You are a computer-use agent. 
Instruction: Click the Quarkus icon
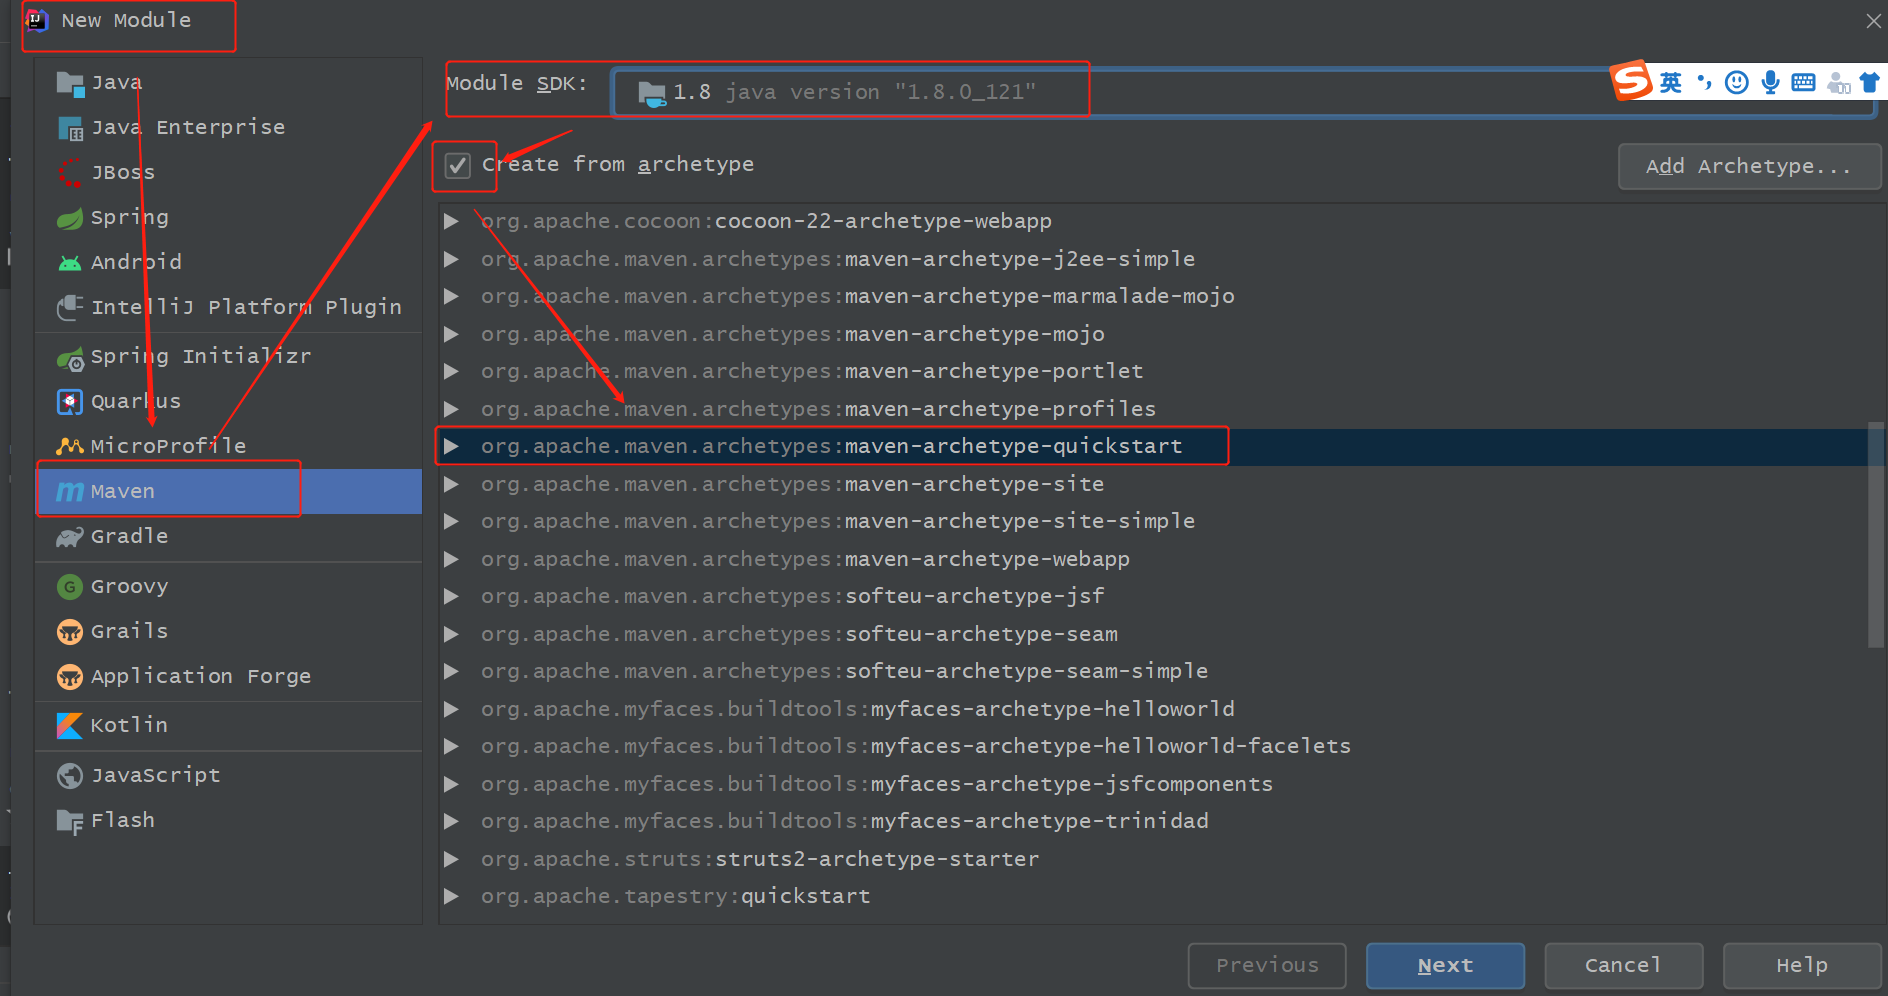coord(70,402)
